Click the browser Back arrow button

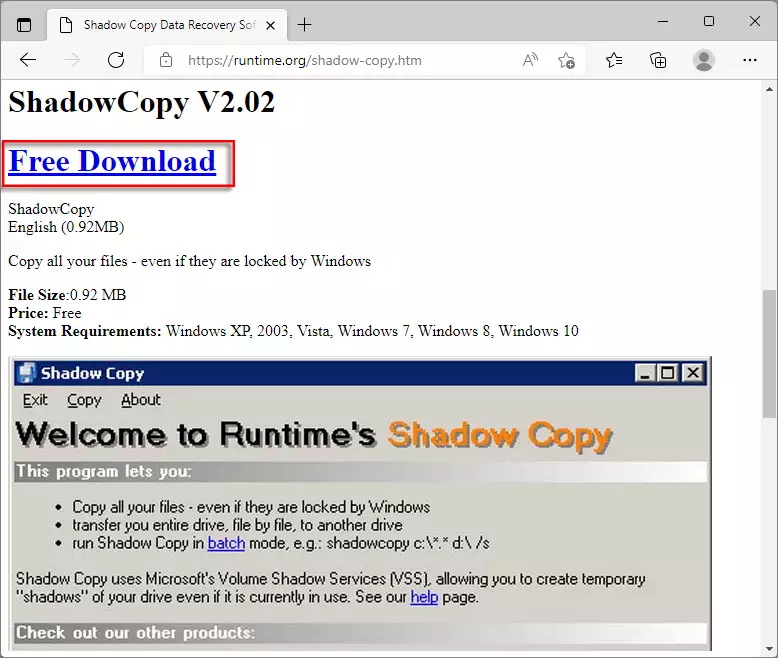tap(28, 60)
